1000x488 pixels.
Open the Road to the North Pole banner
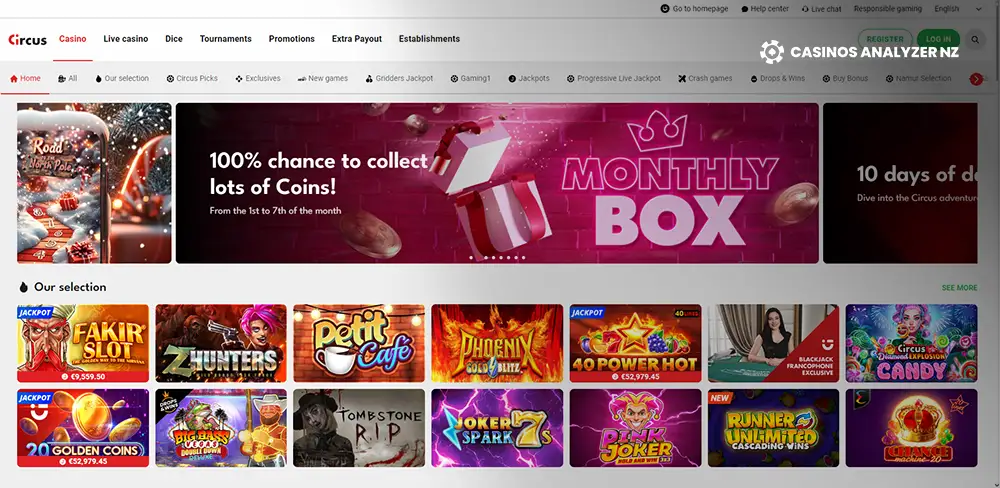pos(94,183)
